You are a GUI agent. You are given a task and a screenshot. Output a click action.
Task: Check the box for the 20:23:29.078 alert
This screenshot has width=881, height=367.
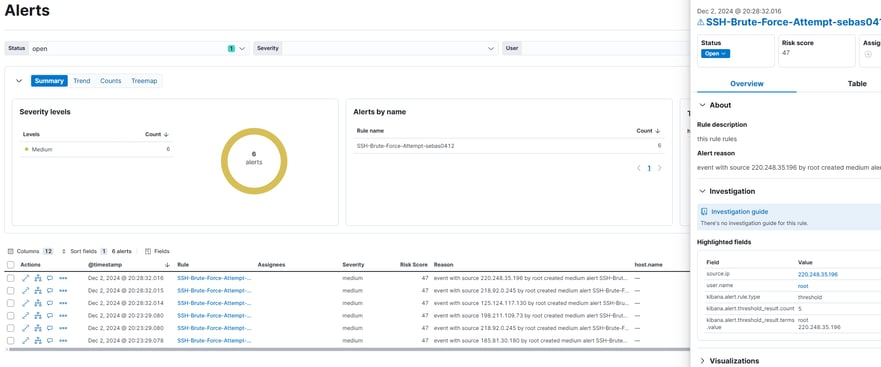tap(11, 340)
